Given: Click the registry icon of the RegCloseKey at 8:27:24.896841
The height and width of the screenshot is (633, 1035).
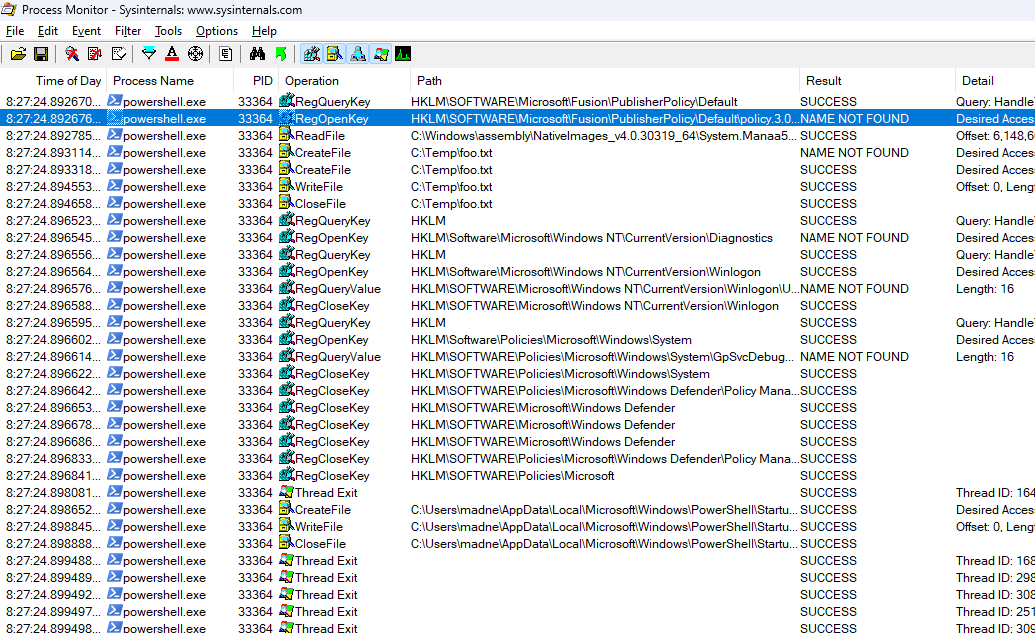Looking at the screenshot, I should (286, 475).
